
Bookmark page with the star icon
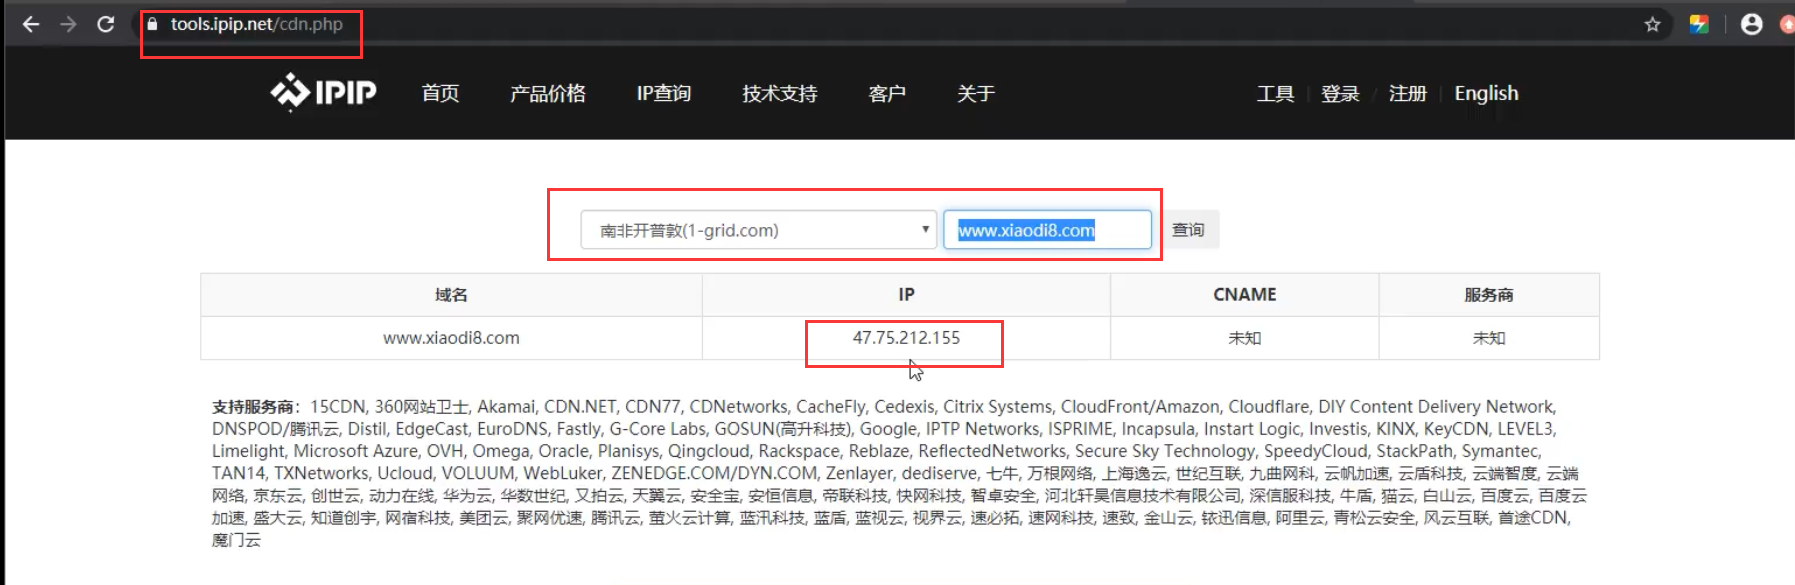coord(1652,24)
